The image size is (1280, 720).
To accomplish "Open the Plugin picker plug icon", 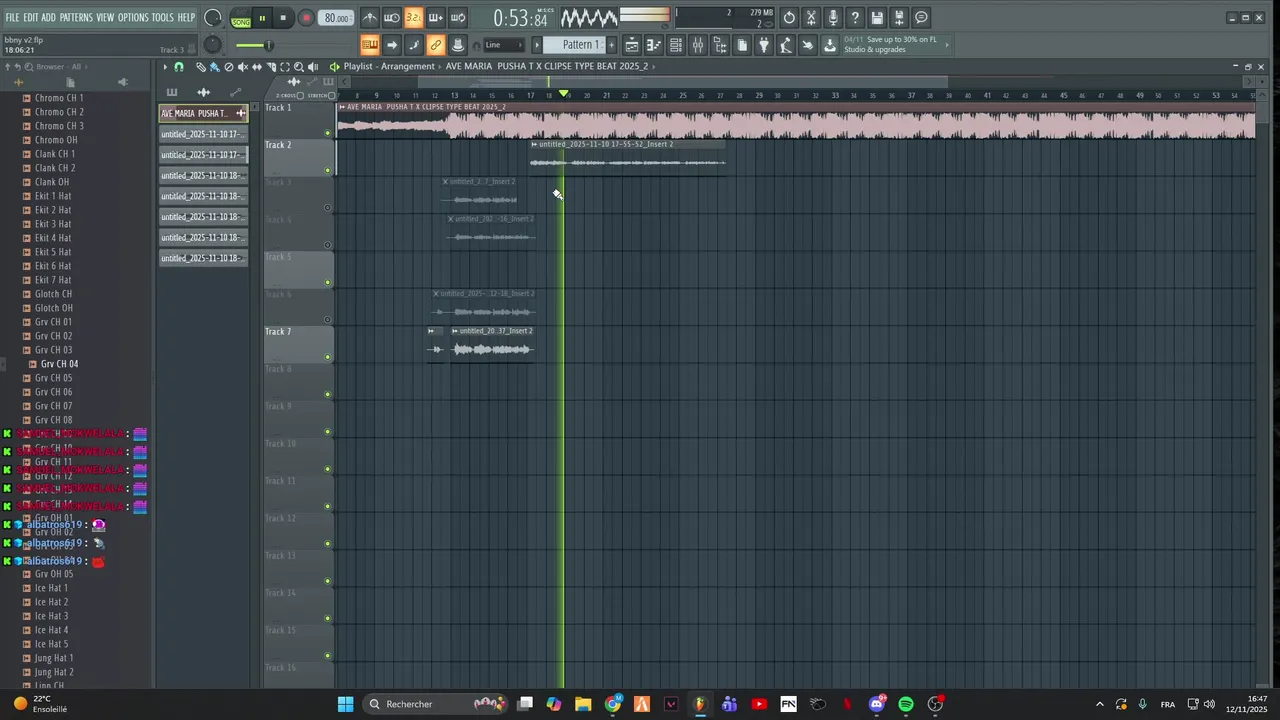I will click(765, 45).
